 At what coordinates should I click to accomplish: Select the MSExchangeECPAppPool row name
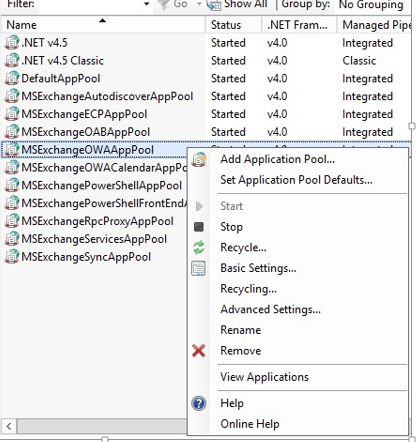[84, 114]
